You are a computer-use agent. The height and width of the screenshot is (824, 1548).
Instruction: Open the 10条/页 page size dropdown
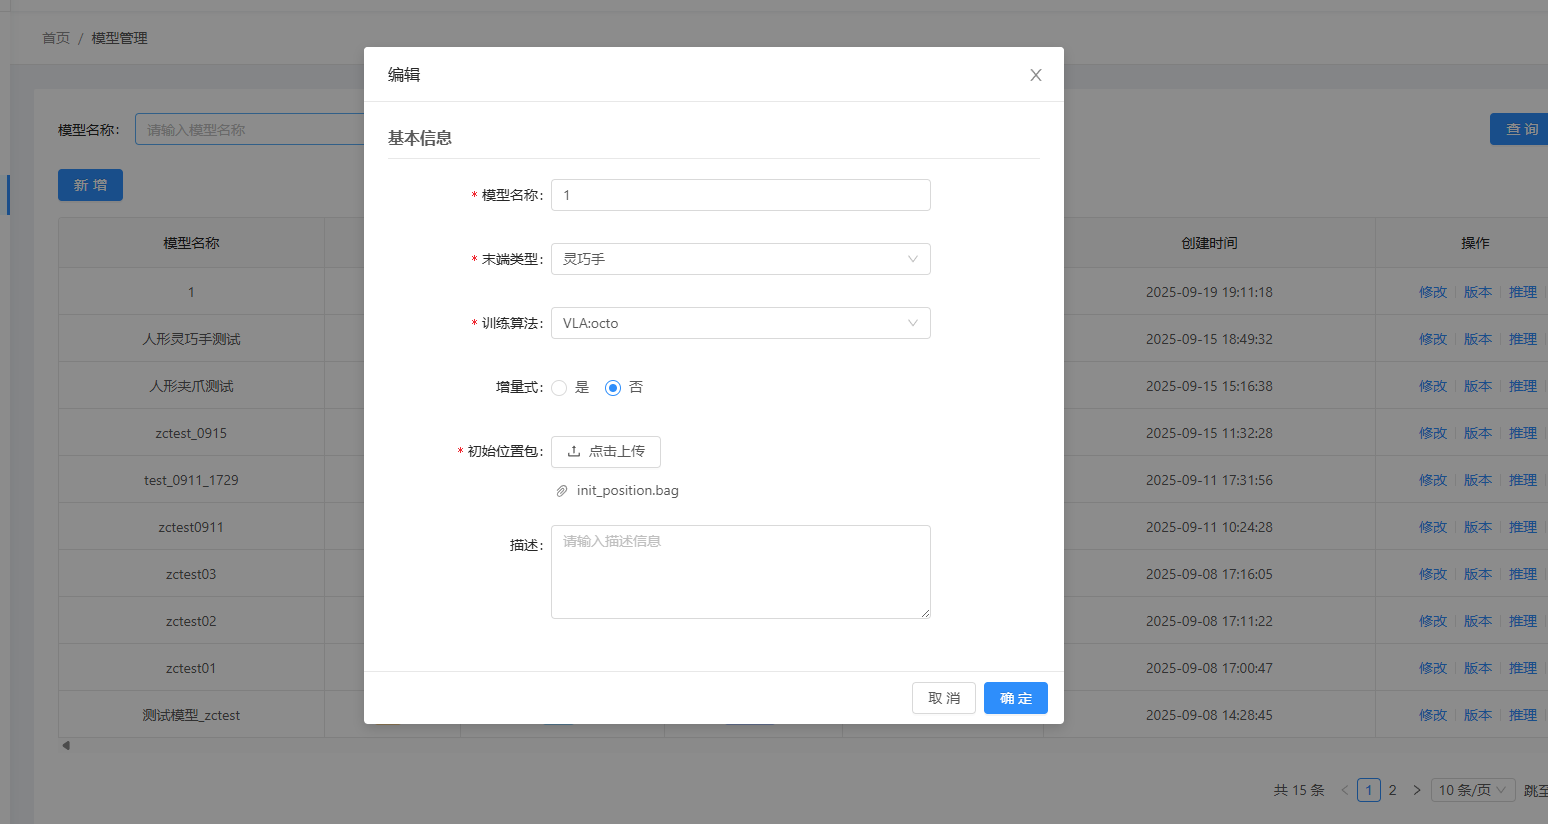point(1473,790)
